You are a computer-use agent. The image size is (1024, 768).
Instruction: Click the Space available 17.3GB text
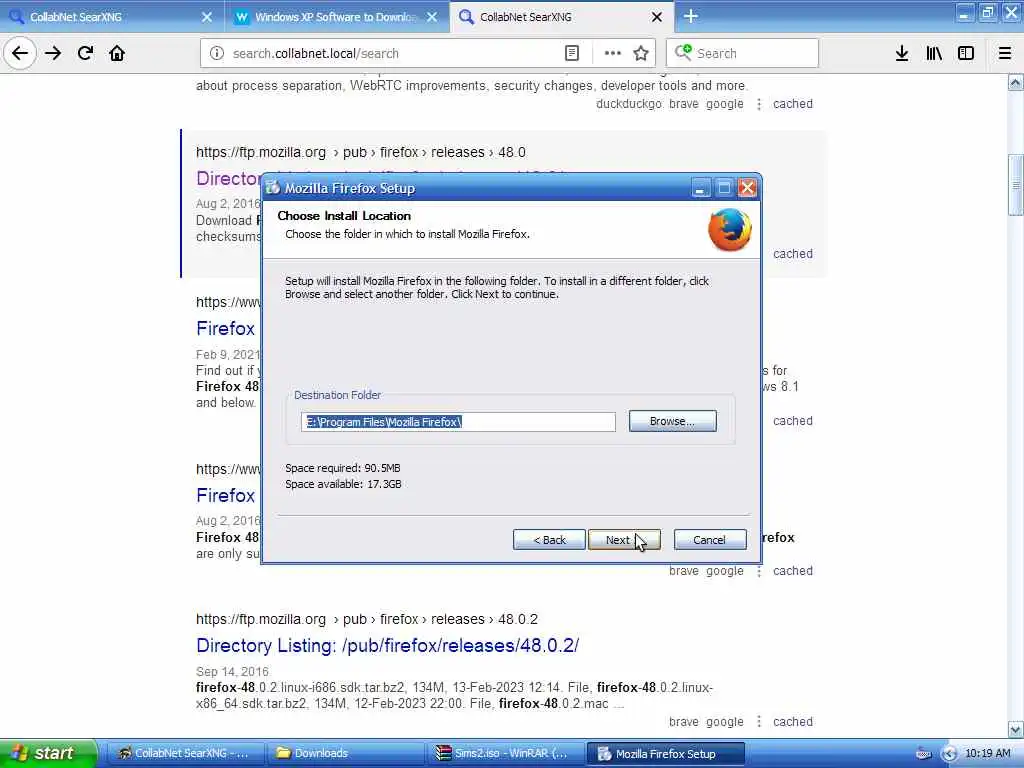pyautogui.click(x=344, y=485)
